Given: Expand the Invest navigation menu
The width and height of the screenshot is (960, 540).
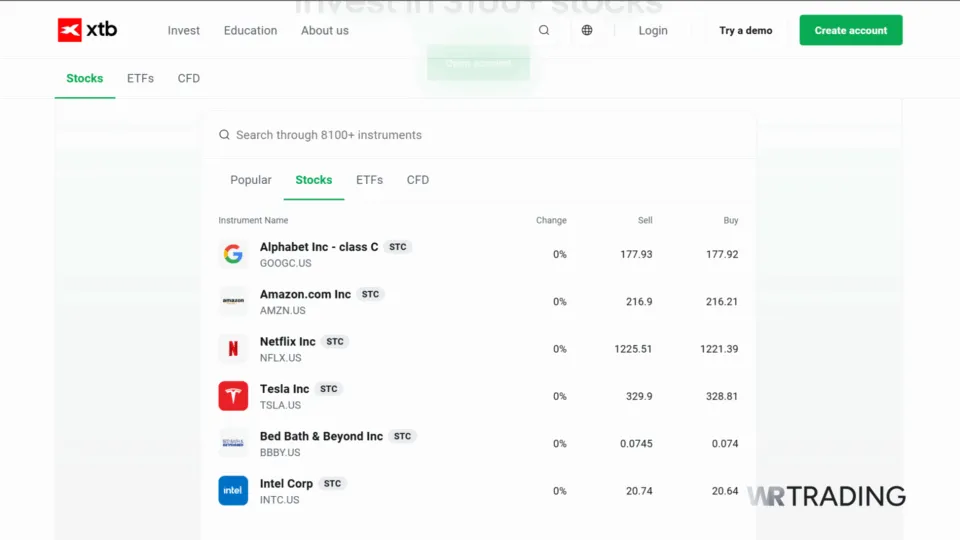Looking at the screenshot, I should (184, 30).
